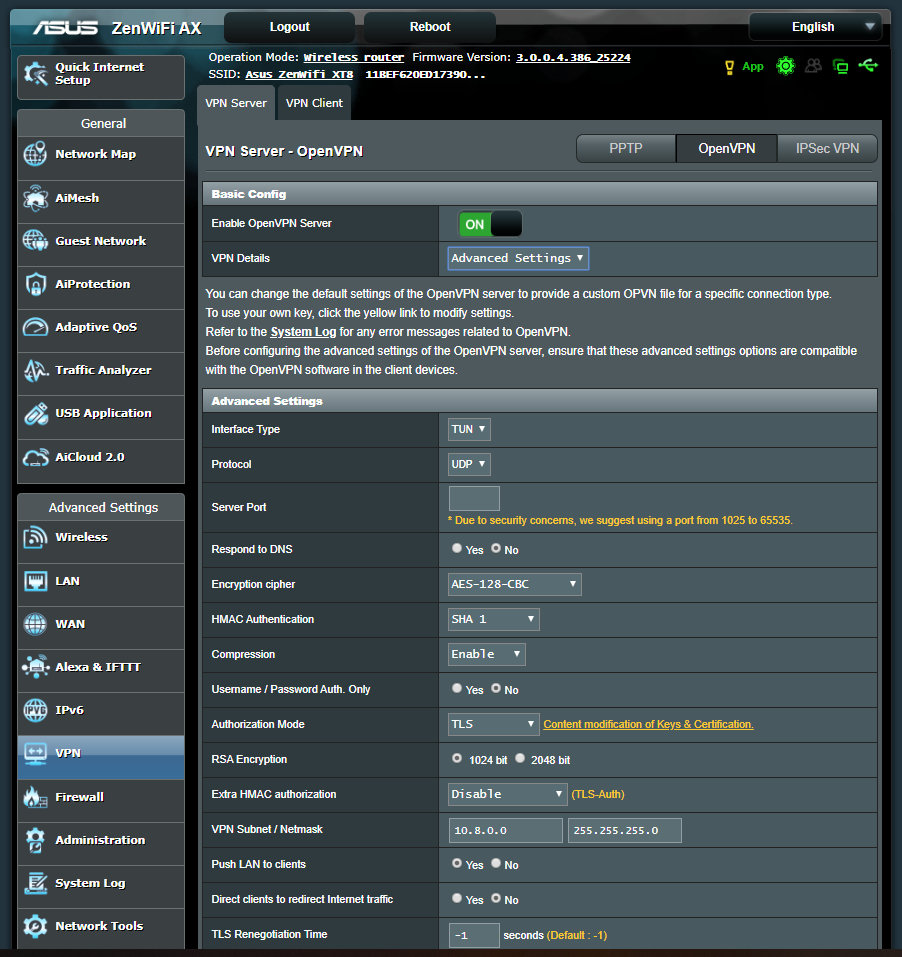Image resolution: width=902 pixels, height=957 pixels.
Task: Click the Administration gear icon
Action: click(x=35, y=840)
